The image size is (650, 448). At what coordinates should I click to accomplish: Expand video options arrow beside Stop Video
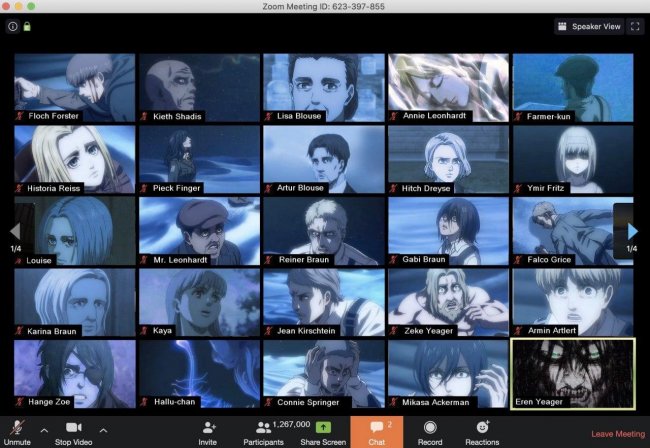coord(103,430)
